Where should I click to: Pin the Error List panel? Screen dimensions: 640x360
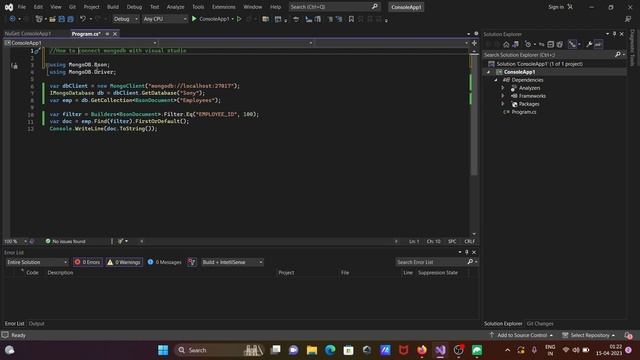pos(467,252)
